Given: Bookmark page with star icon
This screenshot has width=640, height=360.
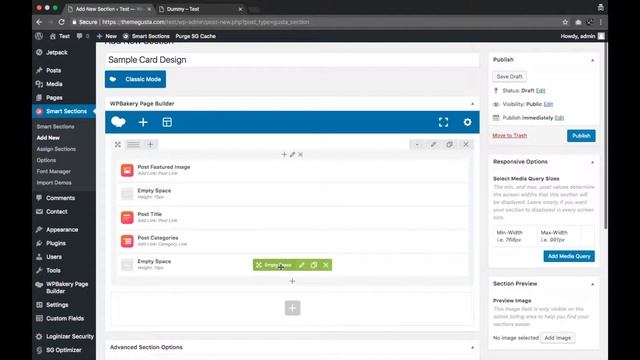Looking at the screenshot, I should [565, 22].
